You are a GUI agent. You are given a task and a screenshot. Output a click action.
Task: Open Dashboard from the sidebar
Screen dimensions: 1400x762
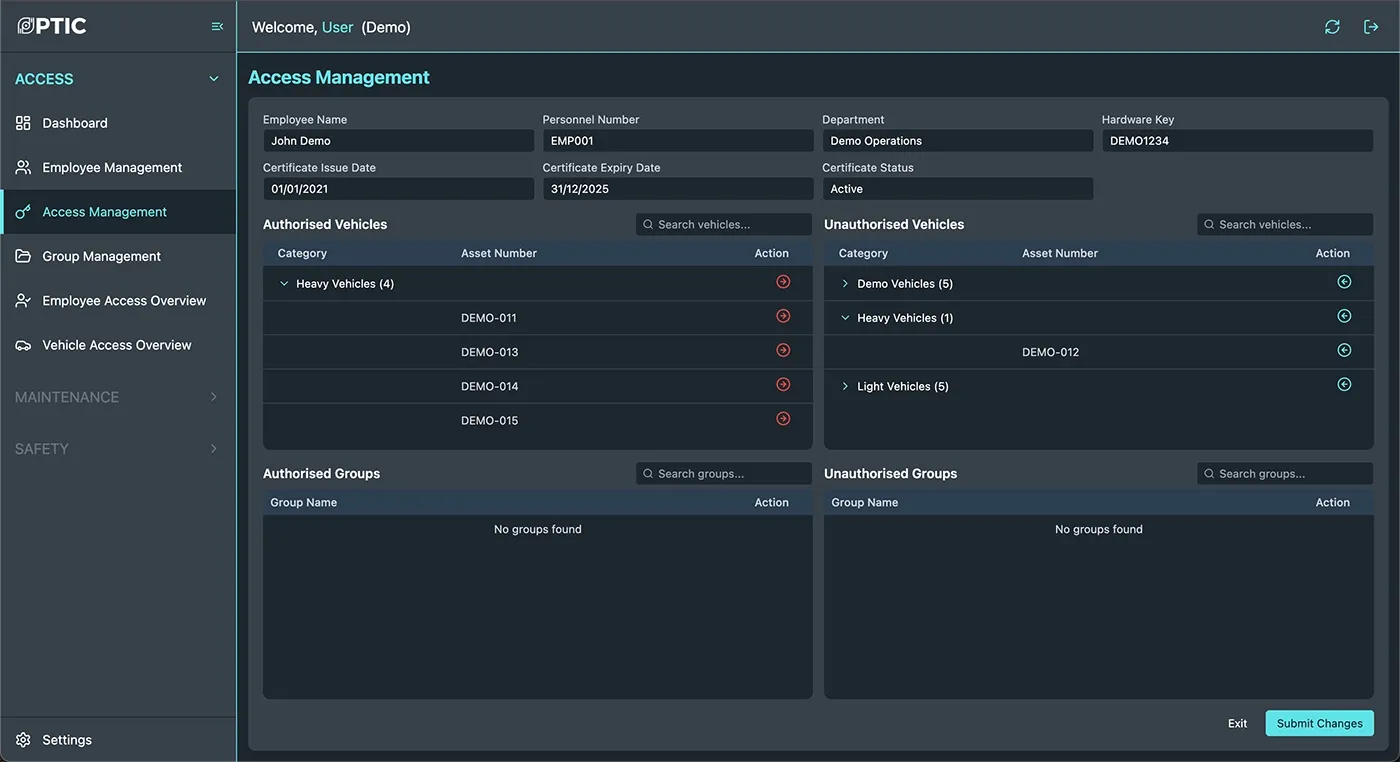[x=118, y=123]
